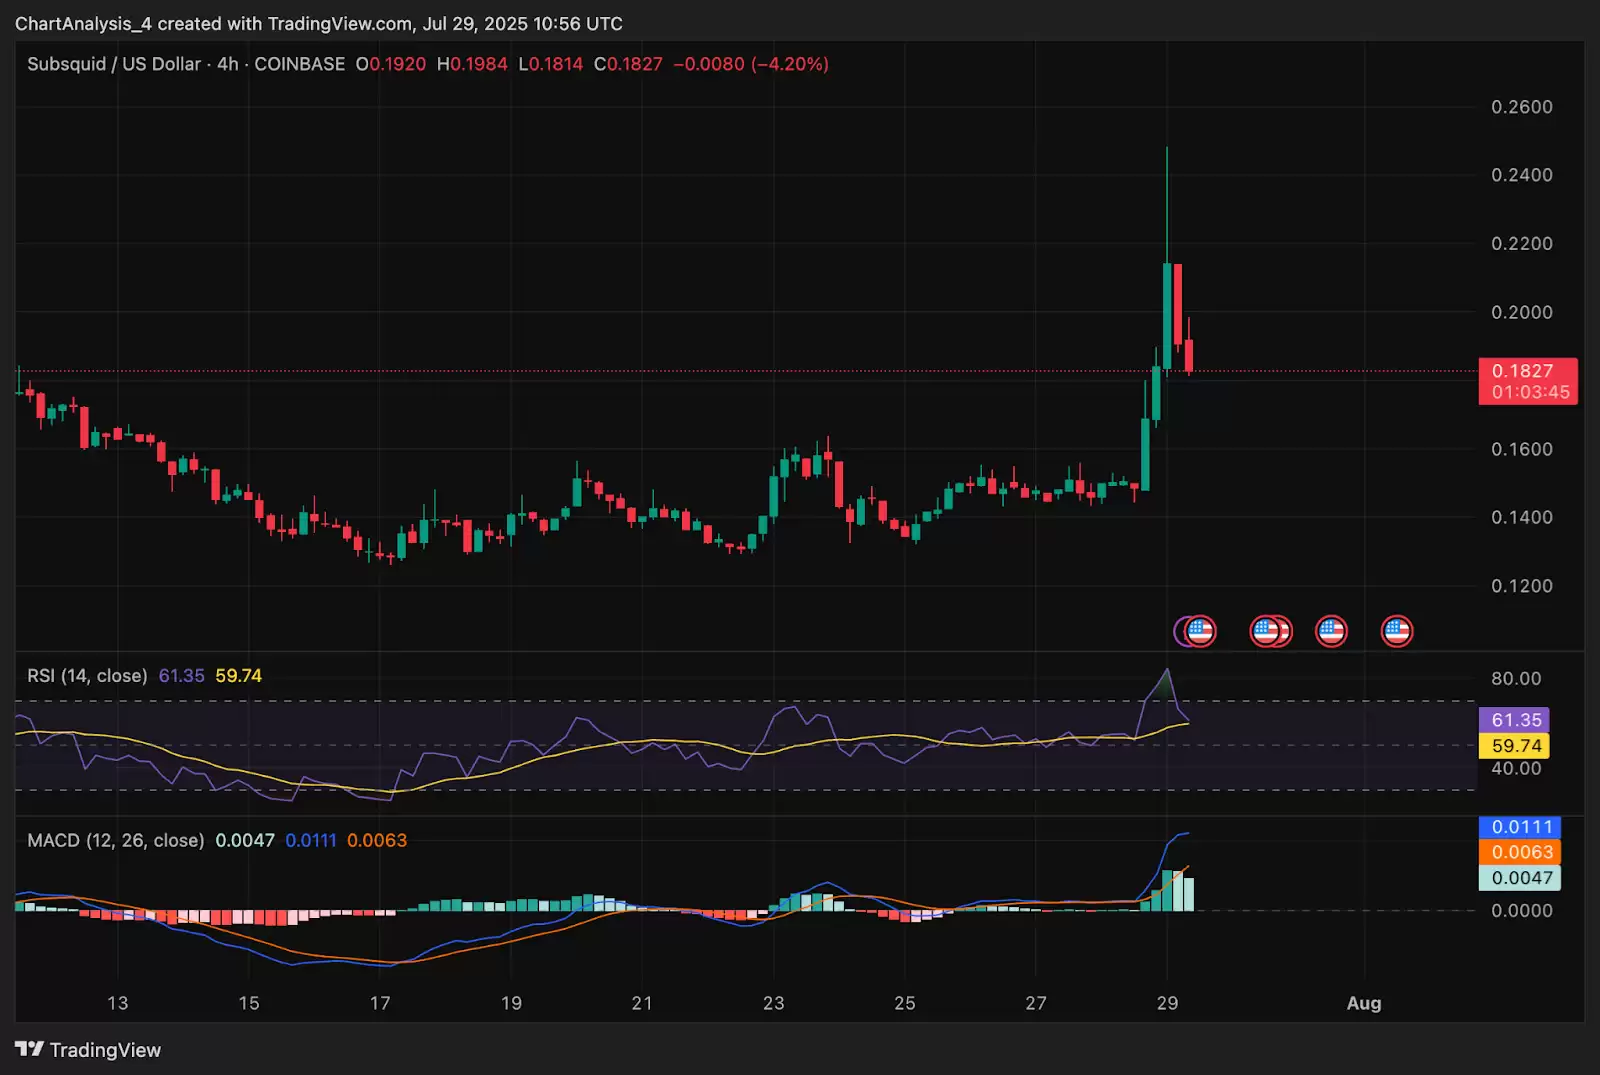
Task: Click the Aug label on time axis
Action: [1363, 1003]
